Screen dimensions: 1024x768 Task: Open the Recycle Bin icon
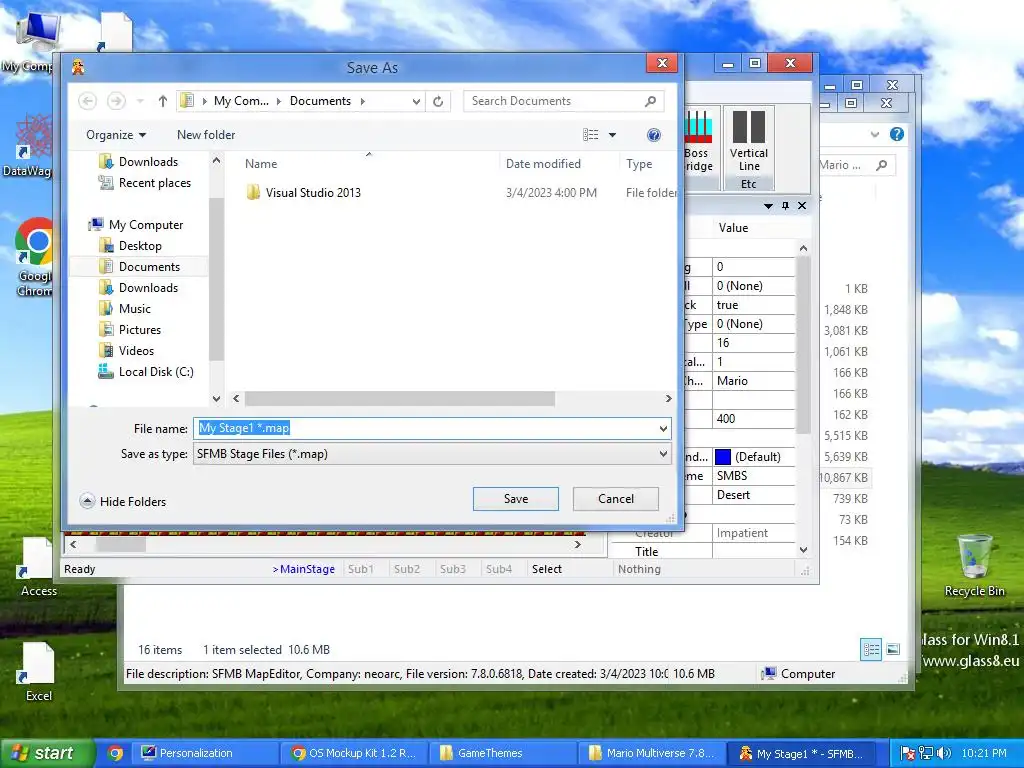pyautogui.click(x=974, y=566)
